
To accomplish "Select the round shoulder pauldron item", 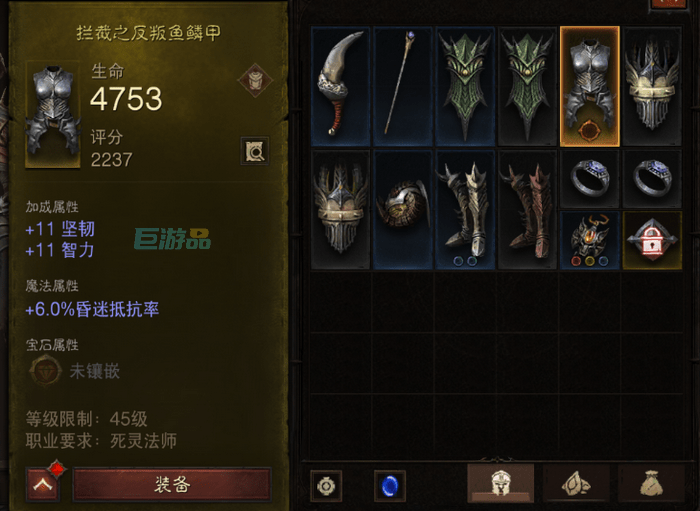I will 403,210.
